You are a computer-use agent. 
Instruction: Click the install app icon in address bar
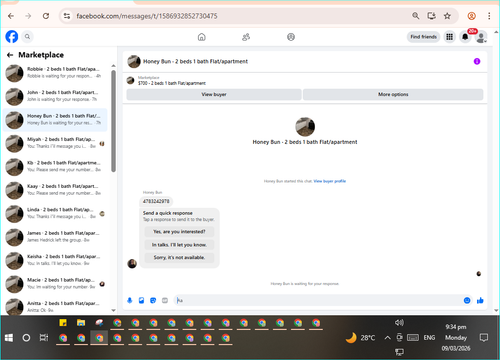pos(431,16)
